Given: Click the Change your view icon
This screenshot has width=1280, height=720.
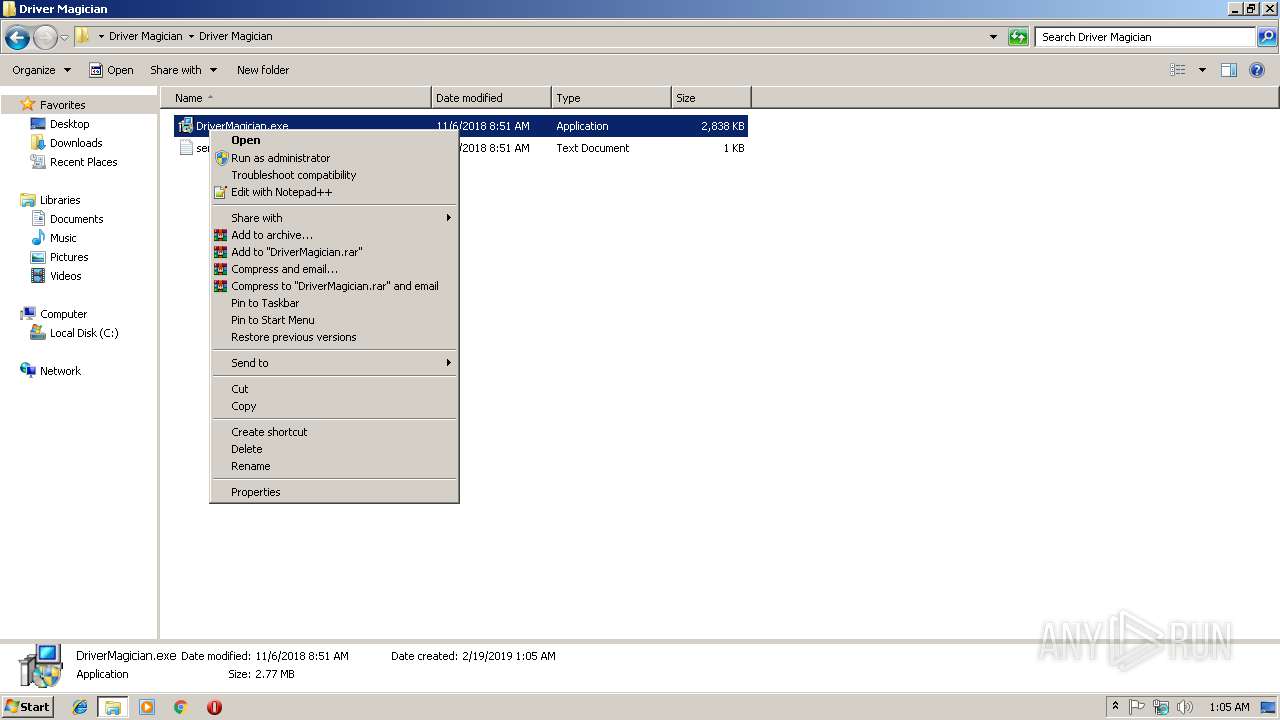Looking at the screenshot, I should point(1178,70).
